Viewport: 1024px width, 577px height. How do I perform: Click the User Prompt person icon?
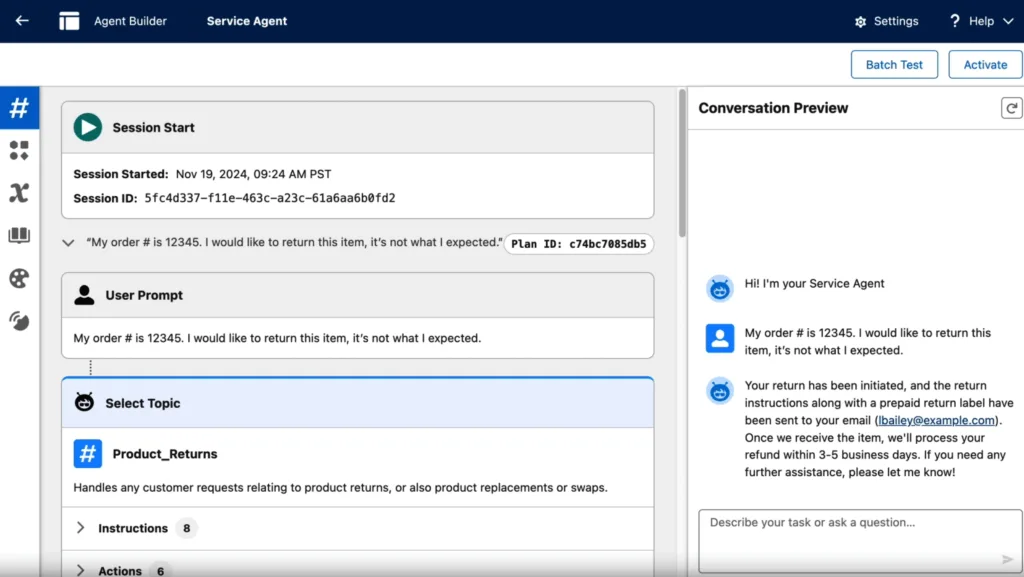point(84,295)
